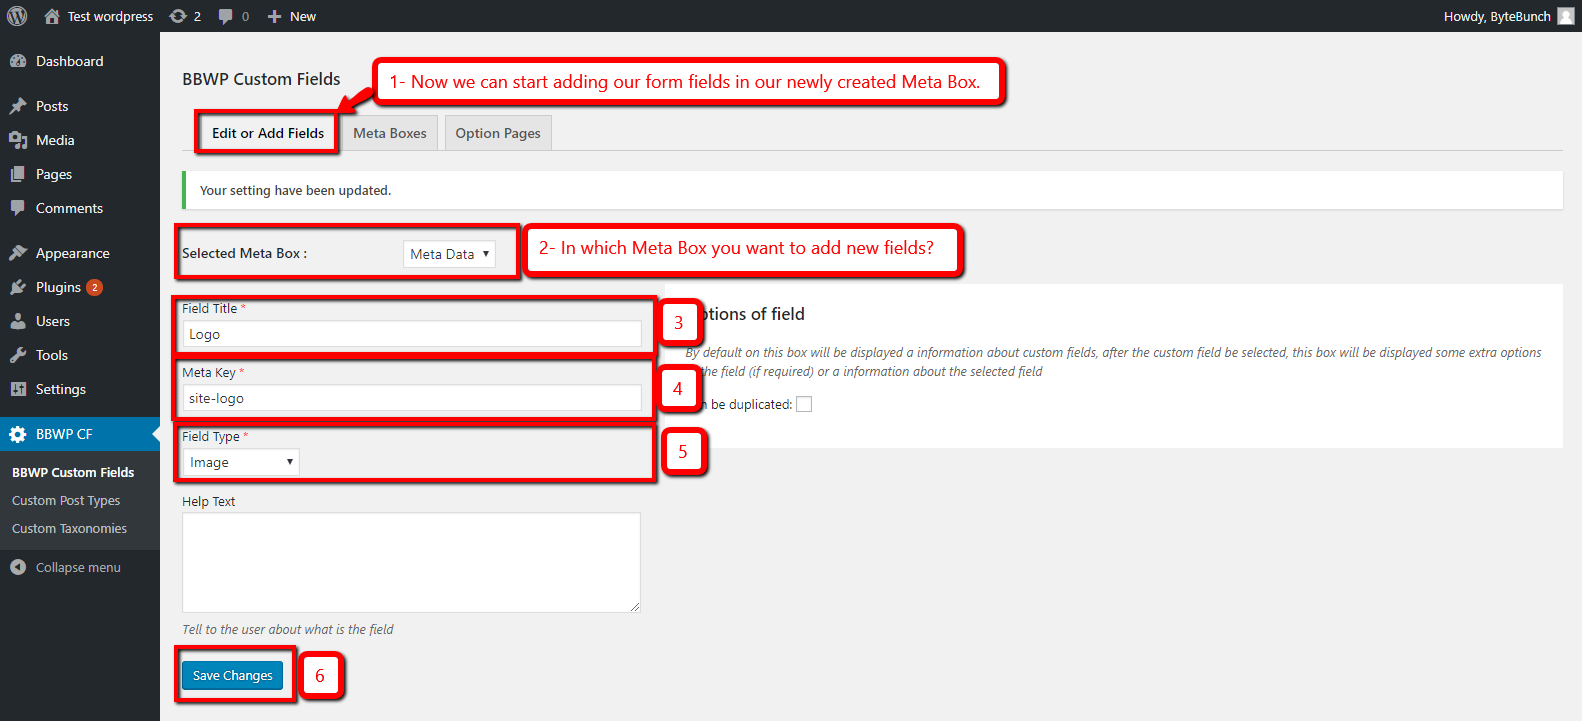Click the Field Title label
The image size is (1582, 721).
(210, 308)
